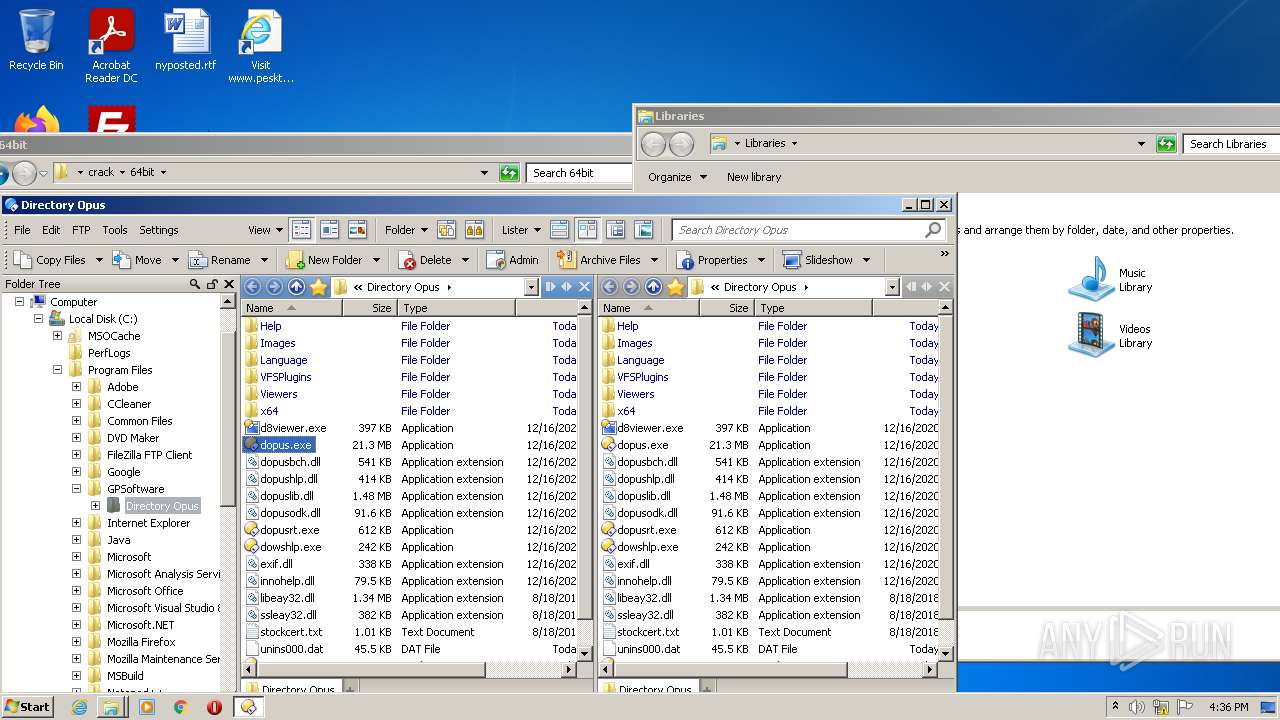The height and width of the screenshot is (720, 1280).
Task: Go forward in left file display
Action: tap(275, 287)
